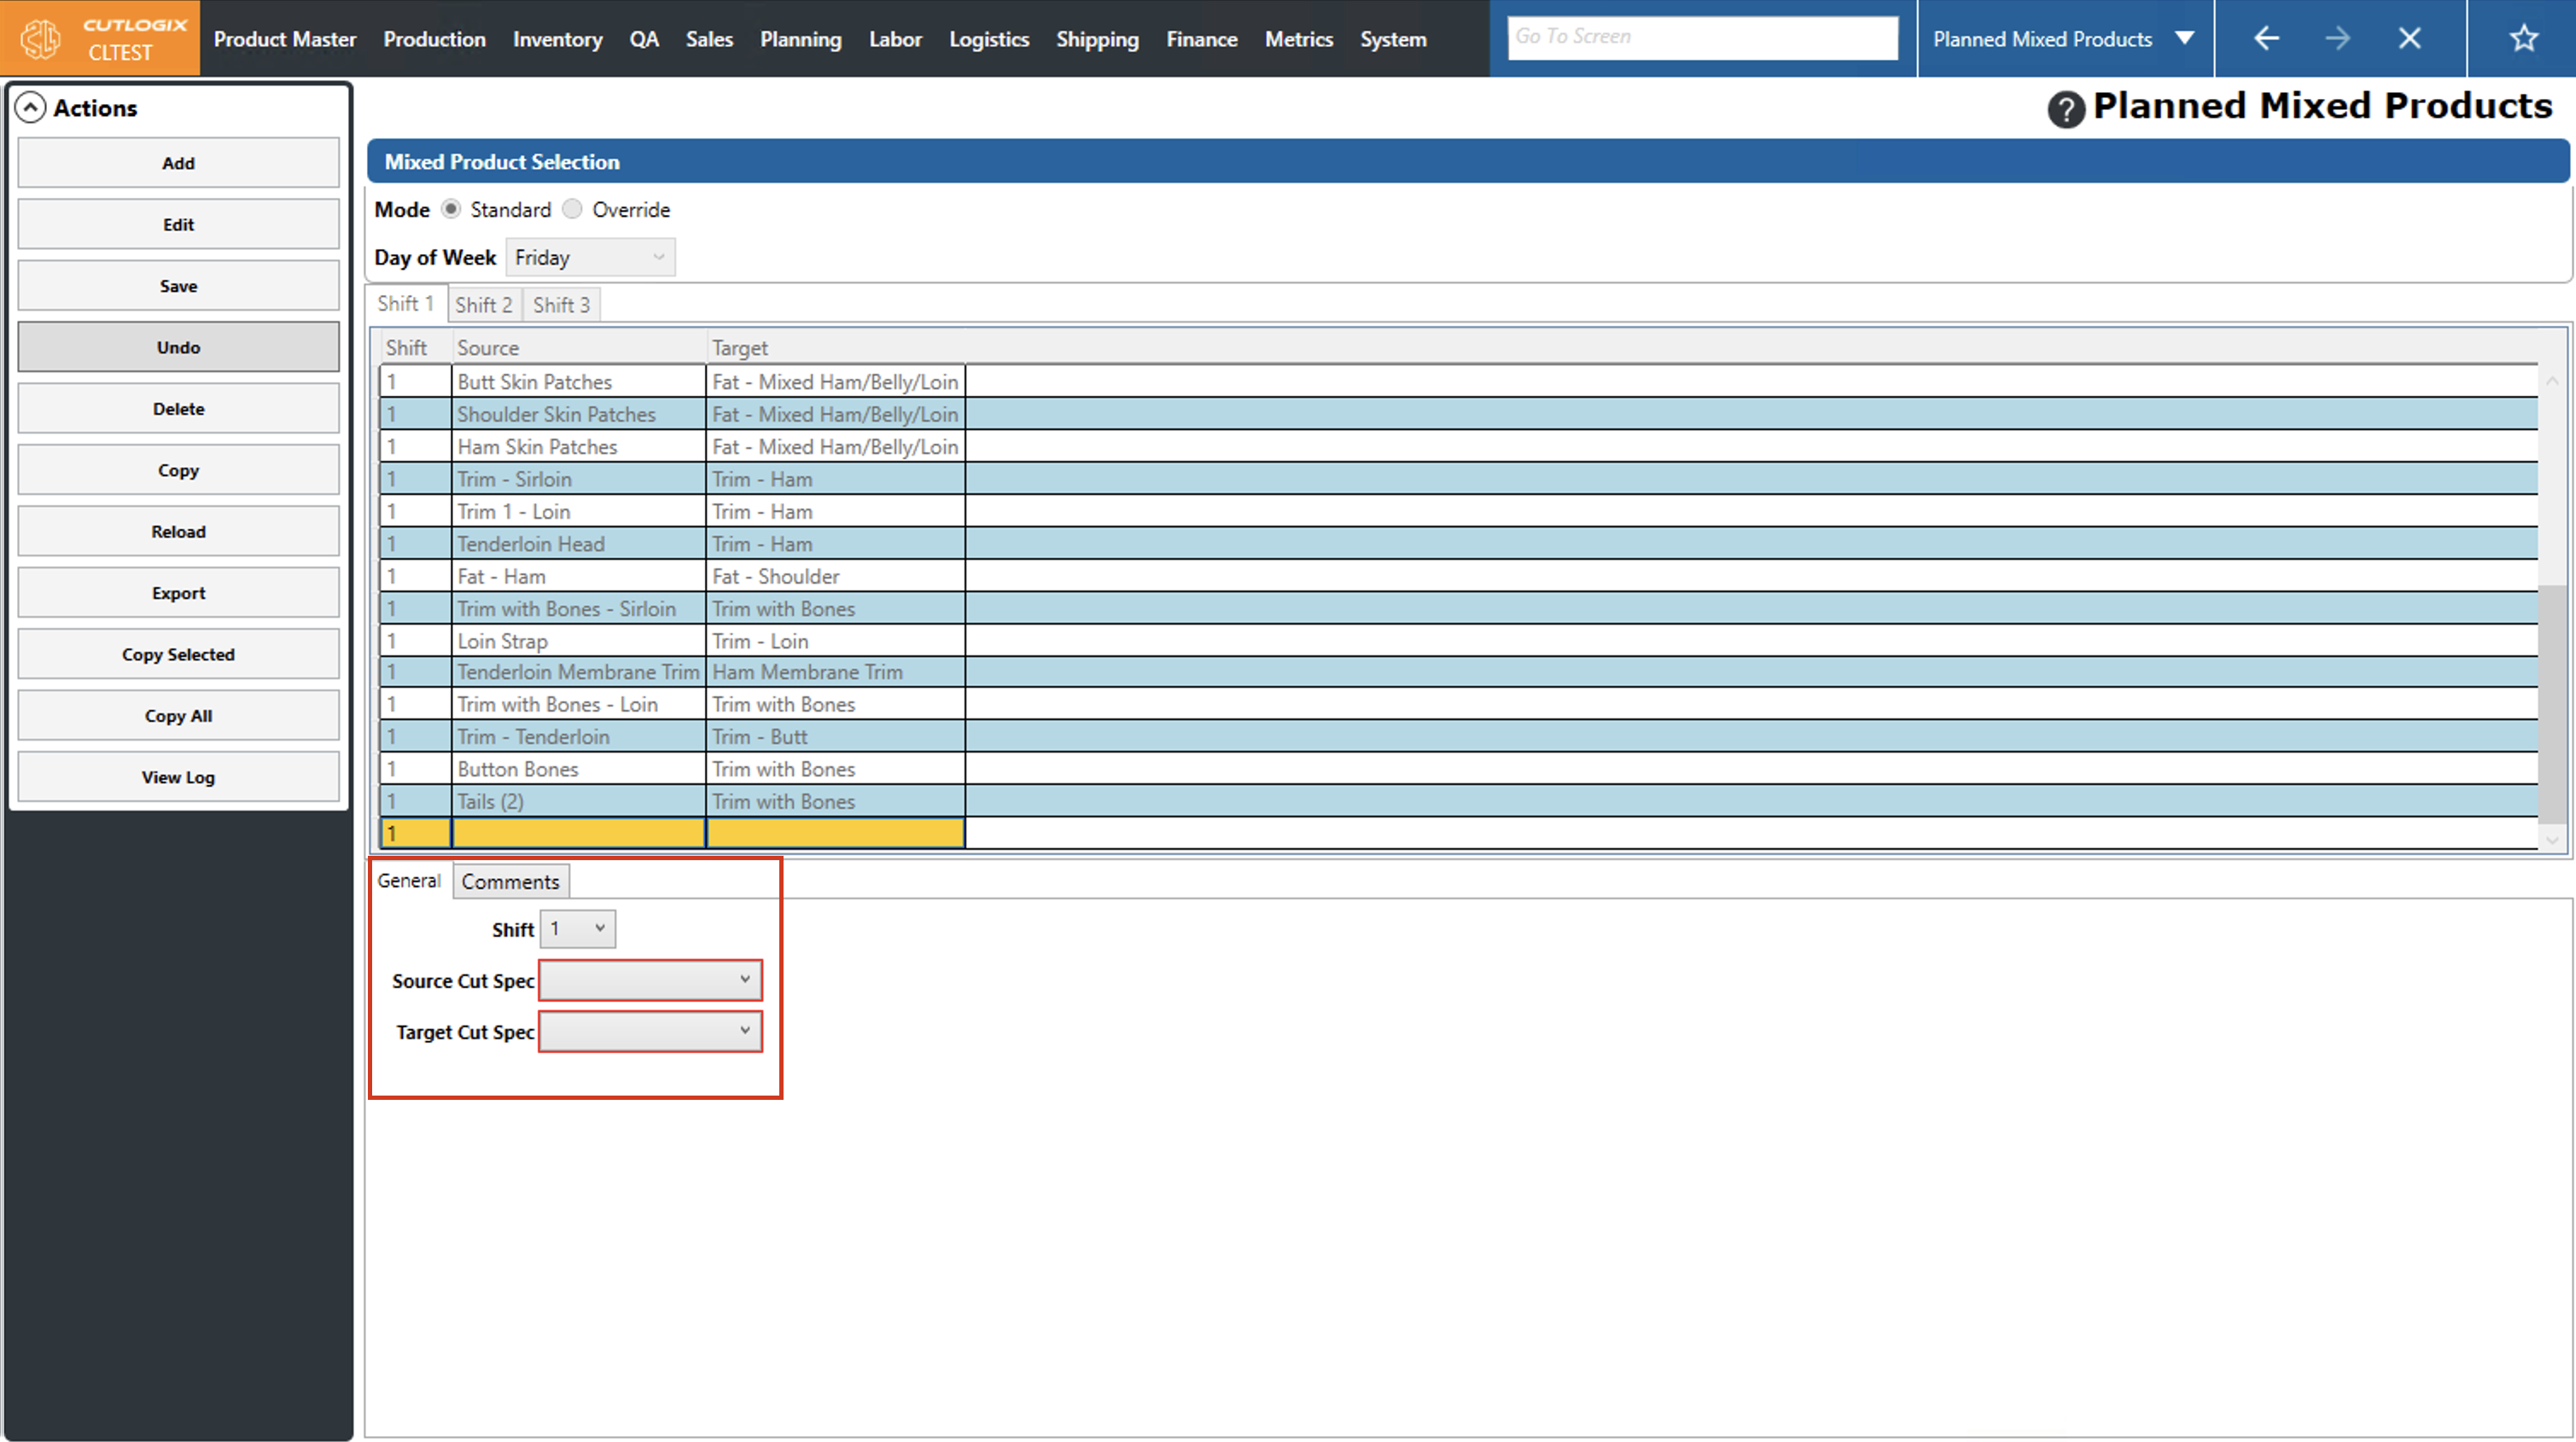The width and height of the screenshot is (2576, 1442).
Task: Open the Comments tab
Action: tap(510, 881)
